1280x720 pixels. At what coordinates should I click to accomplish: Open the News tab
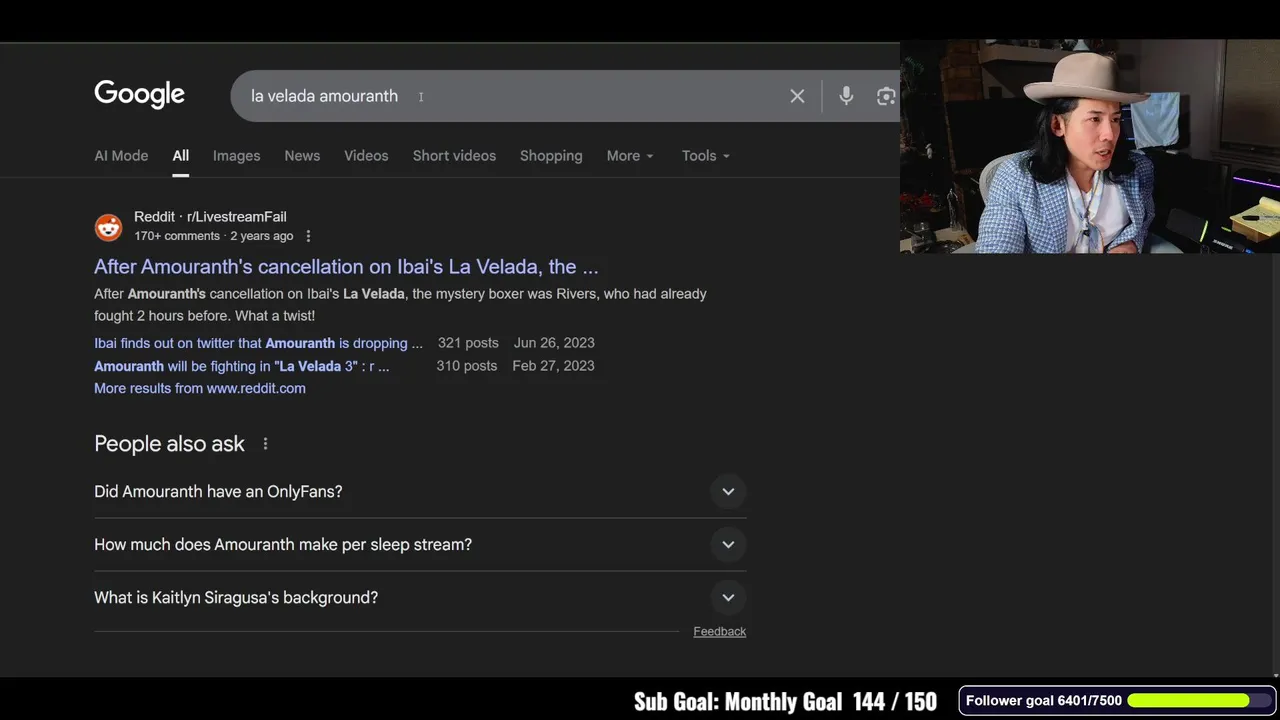click(x=302, y=156)
